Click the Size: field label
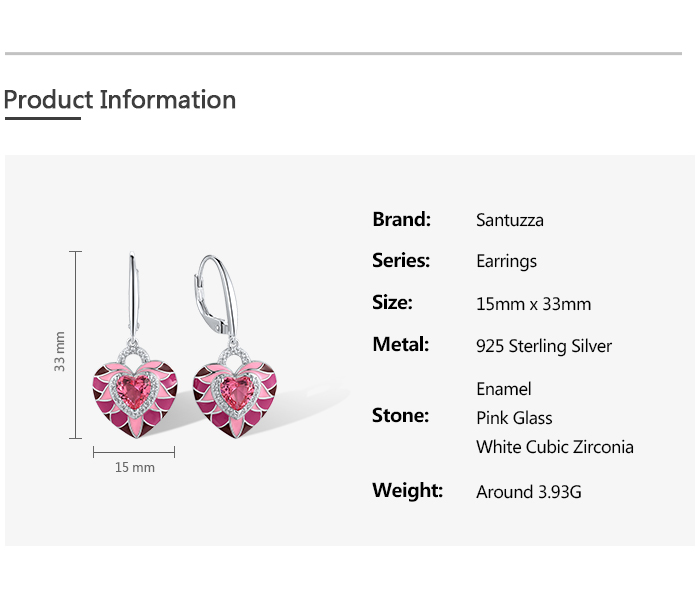The width and height of the screenshot is (700, 596). click(392, 302)
